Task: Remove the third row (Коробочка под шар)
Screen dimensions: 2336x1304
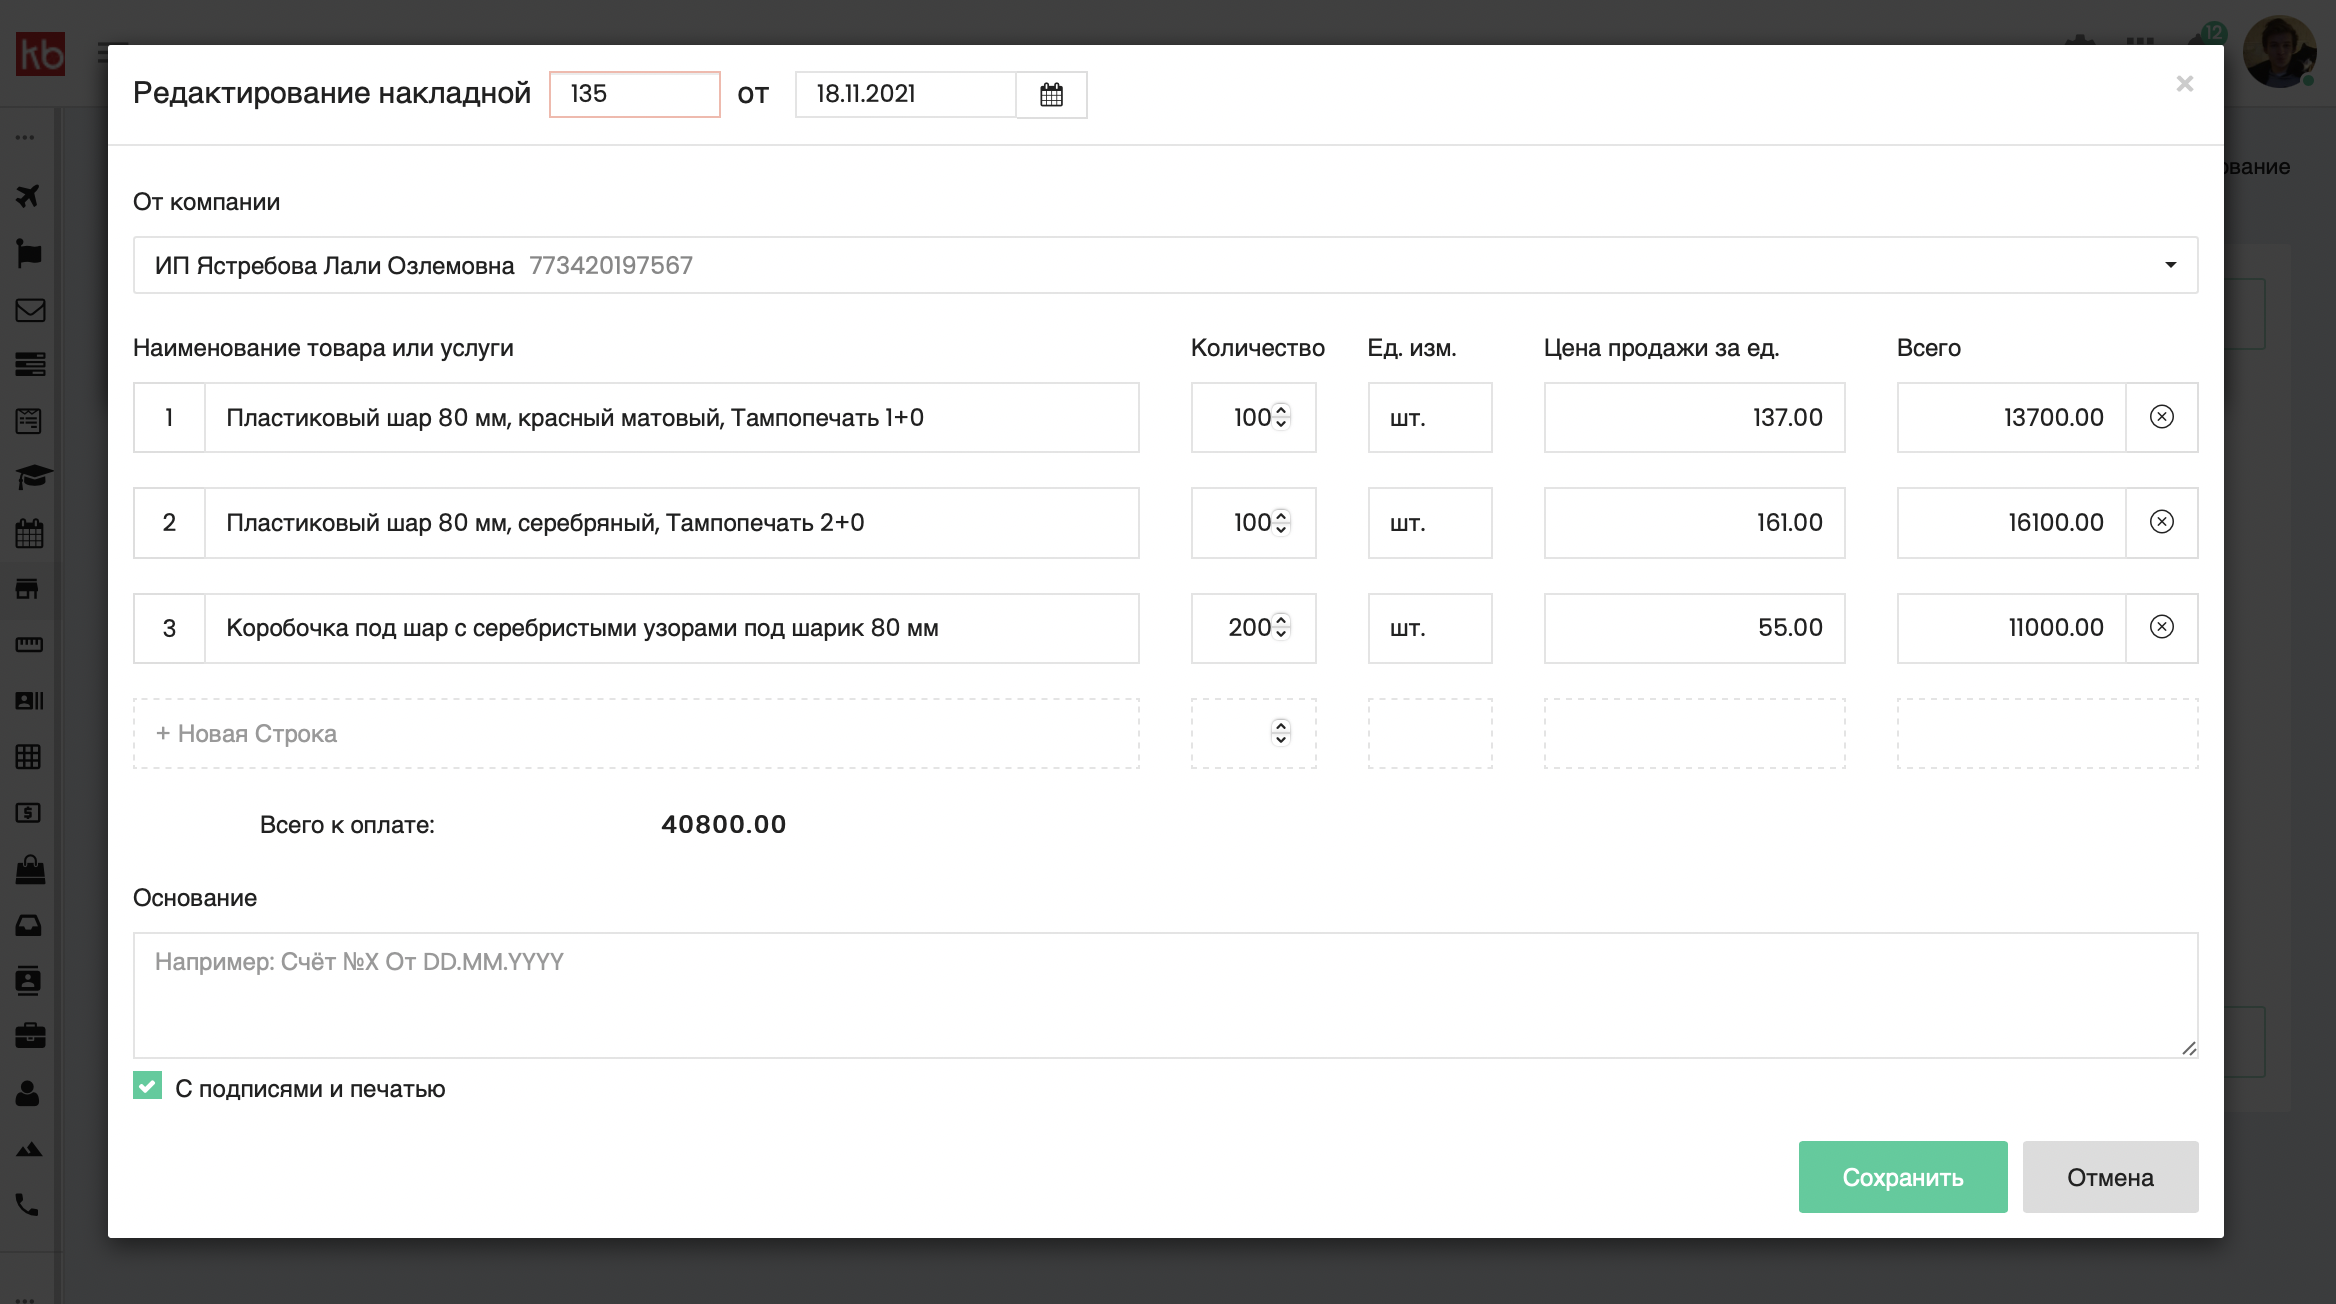Action: click(x=2161, y=627)
